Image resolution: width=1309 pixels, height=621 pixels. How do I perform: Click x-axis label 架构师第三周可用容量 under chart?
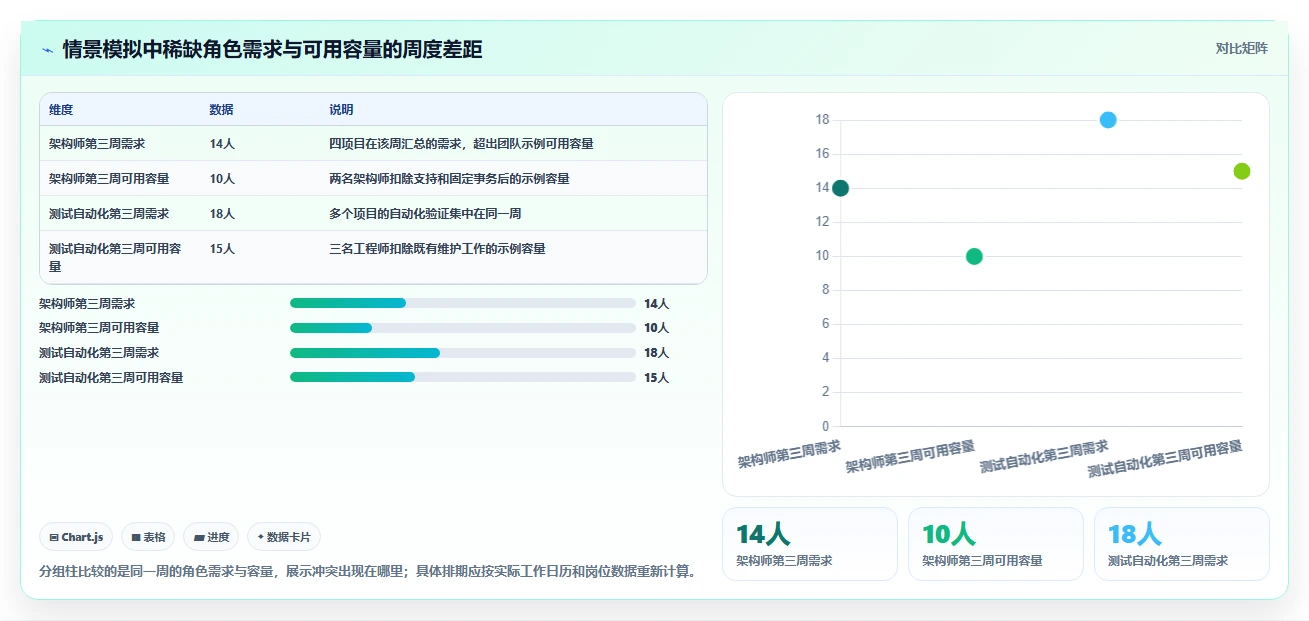pyautogui.click(x=910, y=456)
